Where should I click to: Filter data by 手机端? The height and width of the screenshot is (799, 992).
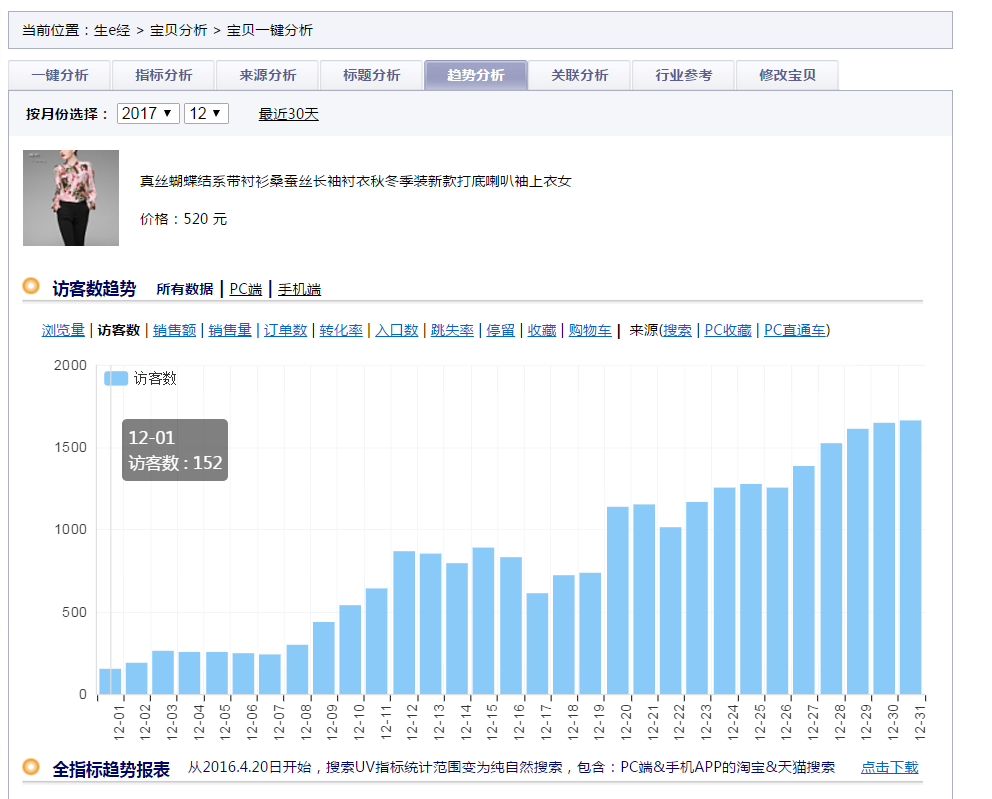click(299, 289)
